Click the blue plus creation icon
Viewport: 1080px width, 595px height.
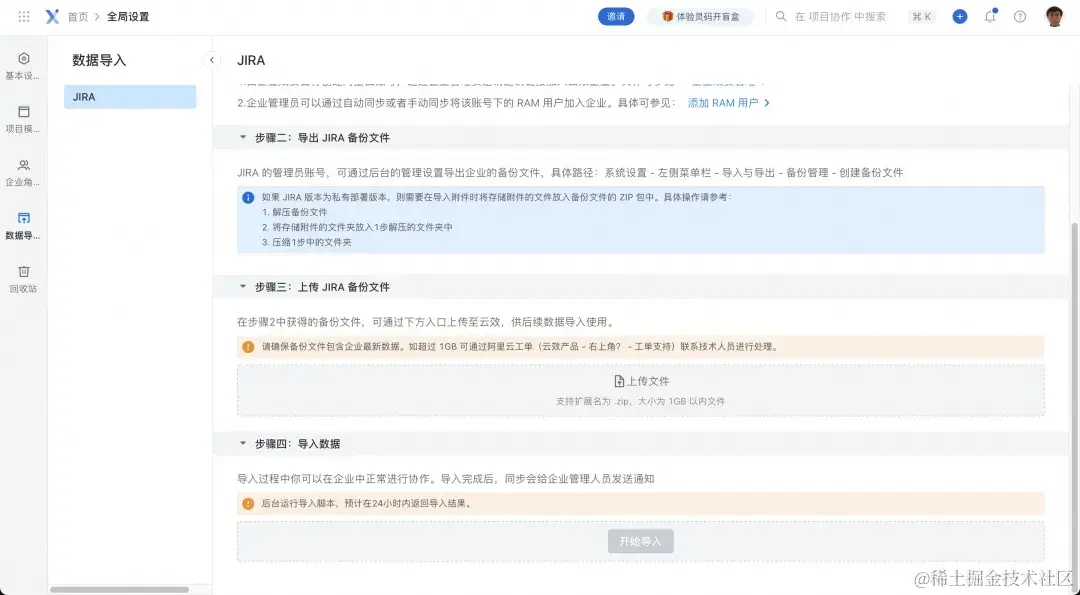[x=960, y=16]
